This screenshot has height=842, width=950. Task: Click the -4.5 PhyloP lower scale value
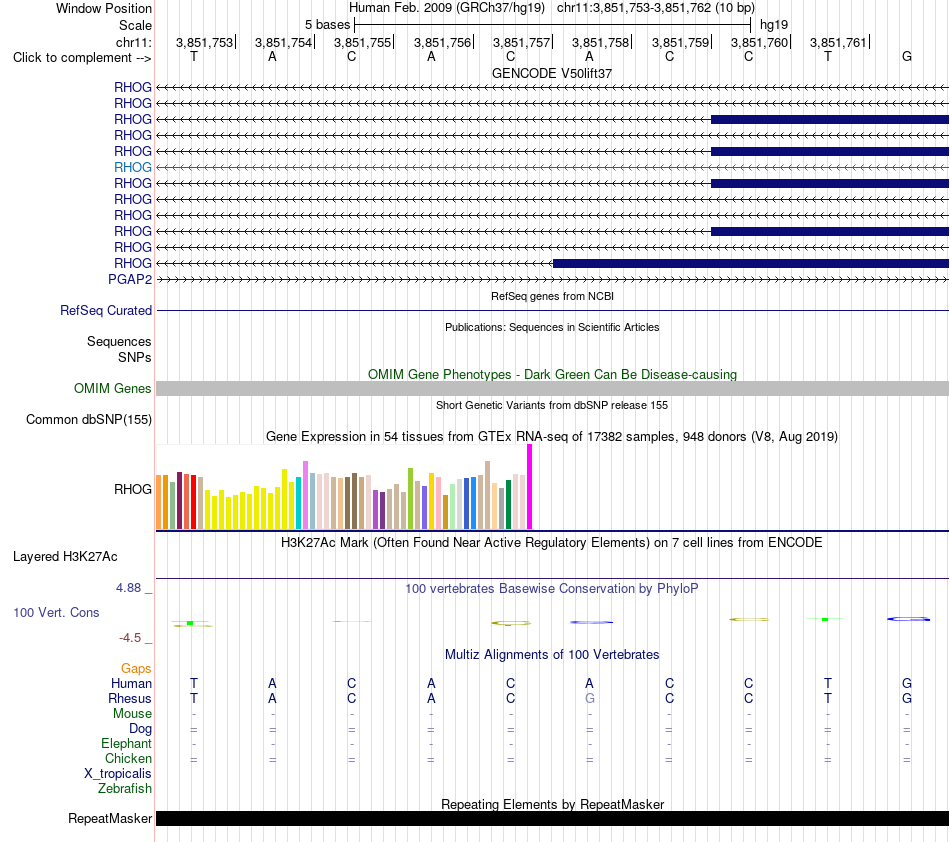pyautogui.click(x=130, y=637)
